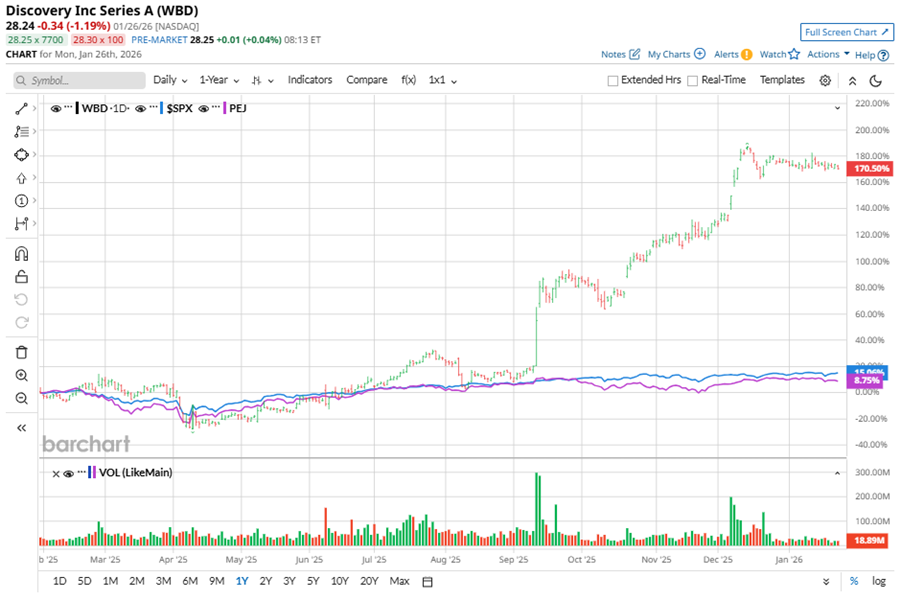Open Notes edit icon
Viewport: 902px width, 600px height.
coord(635,54)
